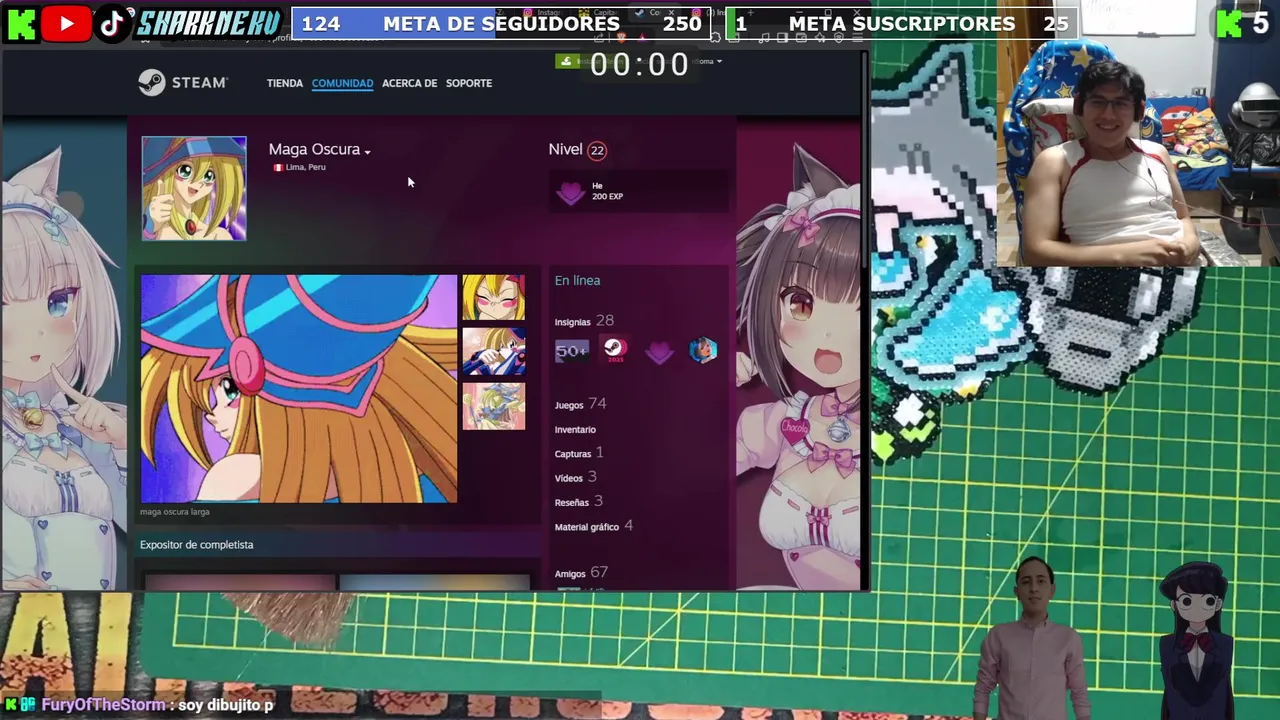Screen dimensions: 1280x720
Task: Open the Steam 2021 red badge
Action: click(x=614, y=351)
